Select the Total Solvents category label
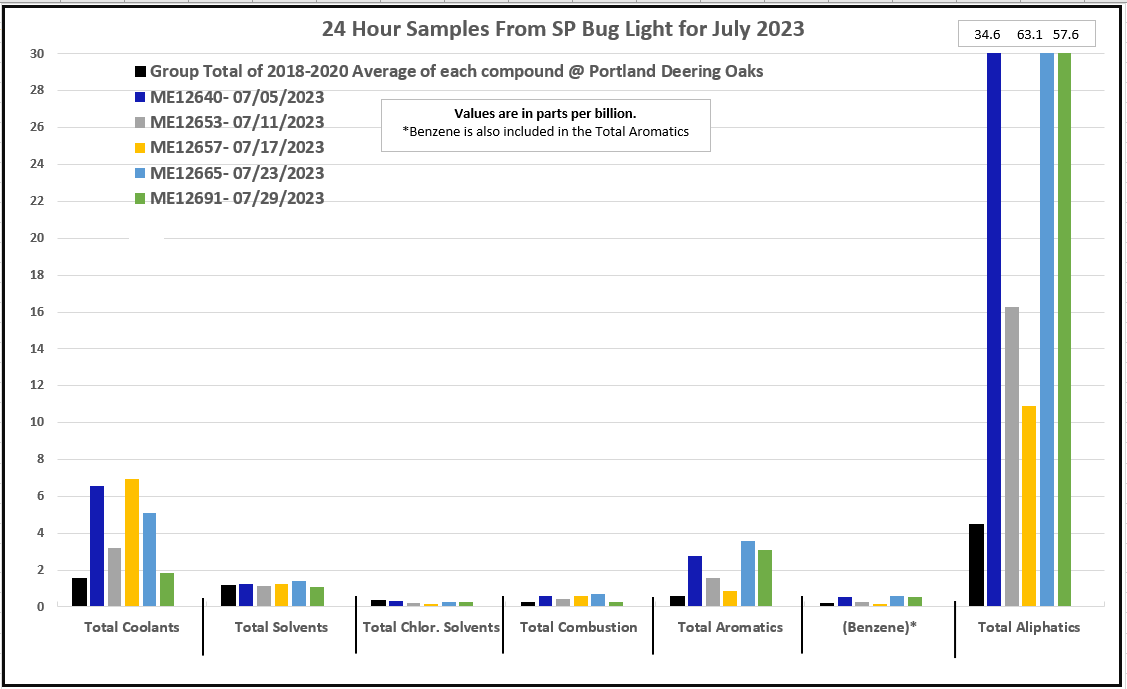 pyautogui.click(x=281, y=627)
